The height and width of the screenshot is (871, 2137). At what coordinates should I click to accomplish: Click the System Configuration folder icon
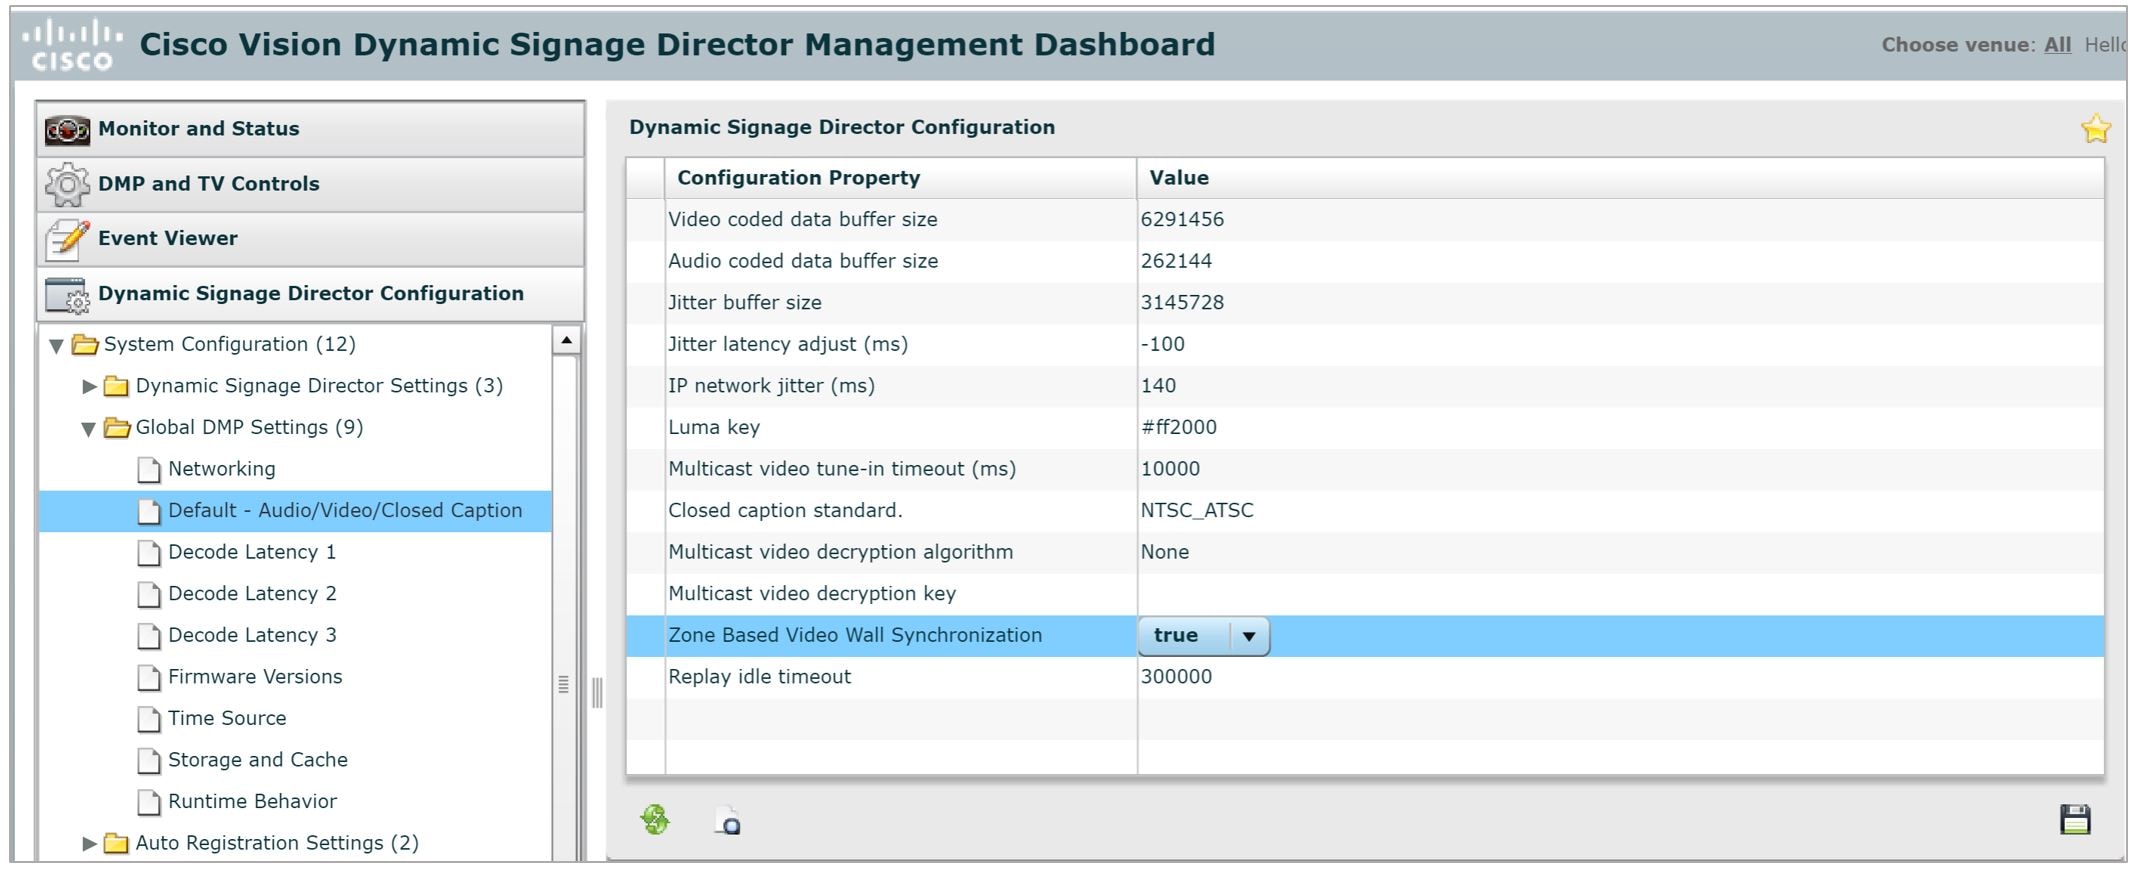pyautogui.click(x=85, y=345)
